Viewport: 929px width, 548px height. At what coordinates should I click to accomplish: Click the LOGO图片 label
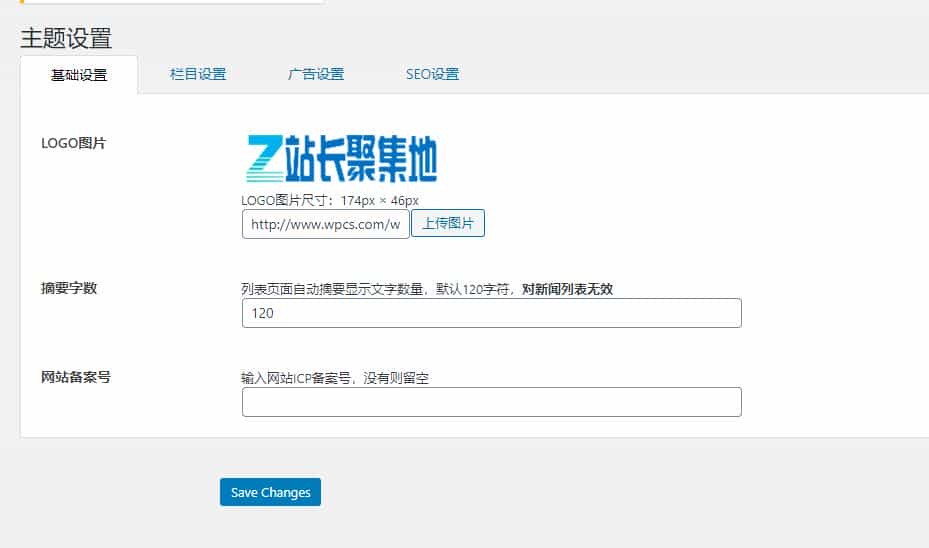(x=73, y=143)
